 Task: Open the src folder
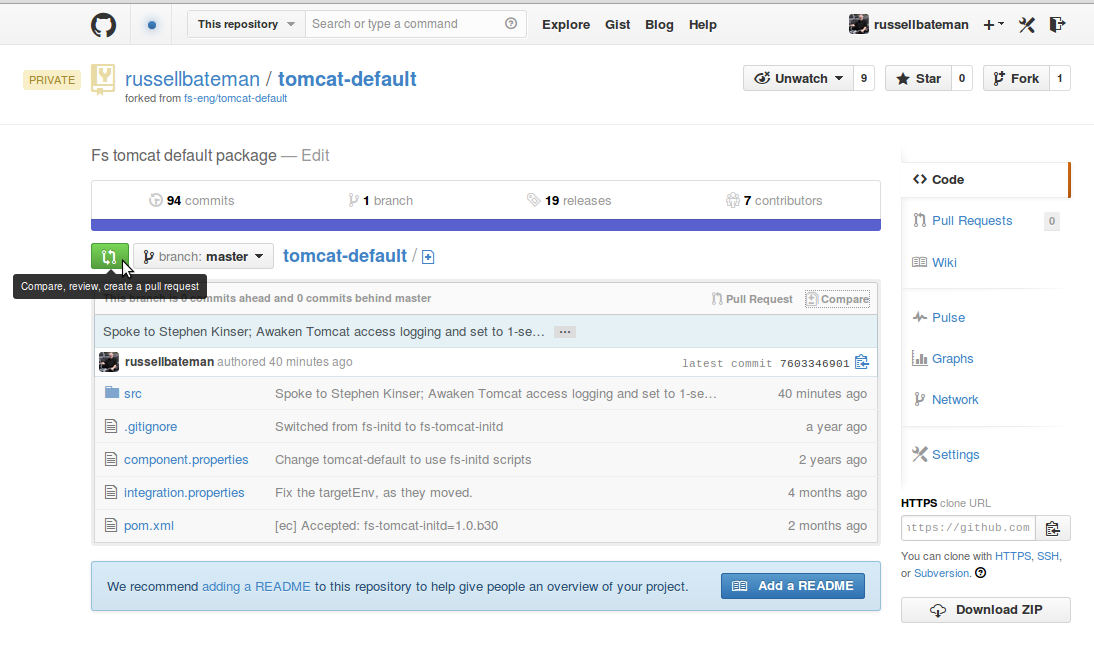(x=133, y=394)
